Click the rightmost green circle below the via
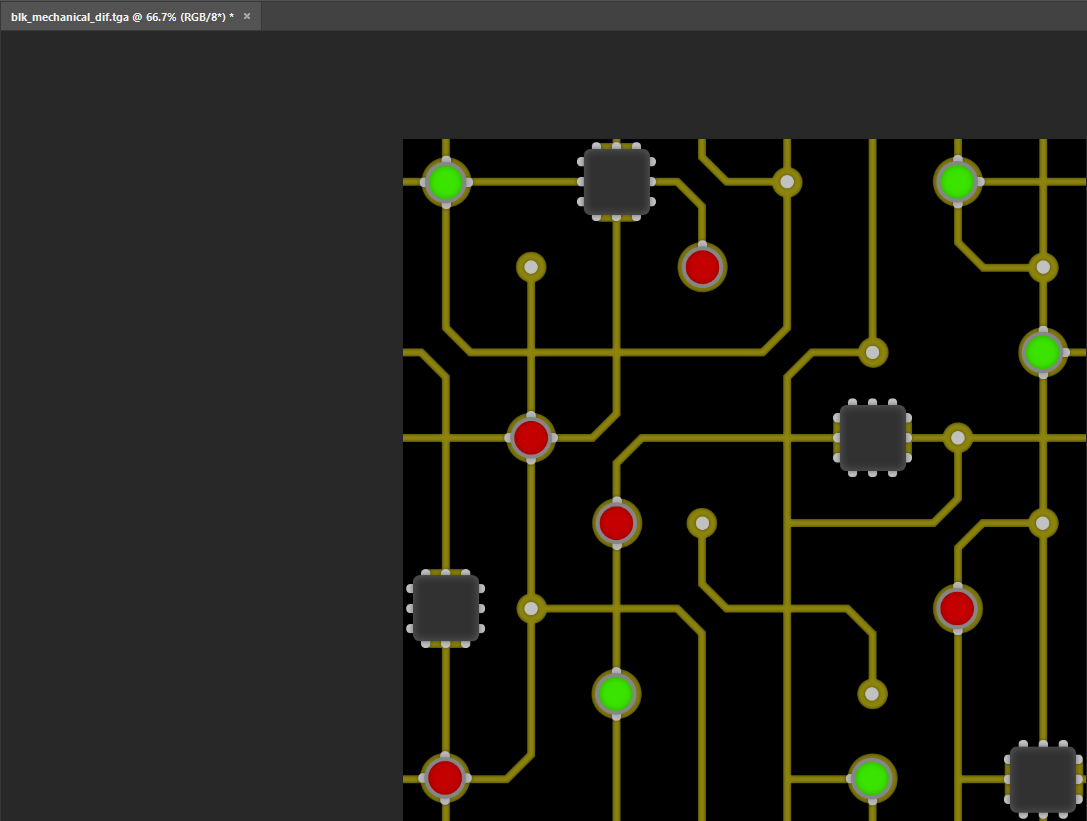The width and height of the screenshot is (1087, 821). point(1042,352)
